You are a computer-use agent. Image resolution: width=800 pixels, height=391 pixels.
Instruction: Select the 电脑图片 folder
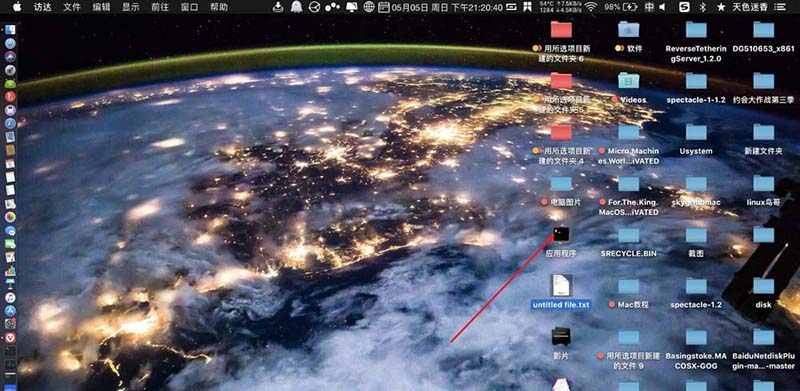pos(561,183)
